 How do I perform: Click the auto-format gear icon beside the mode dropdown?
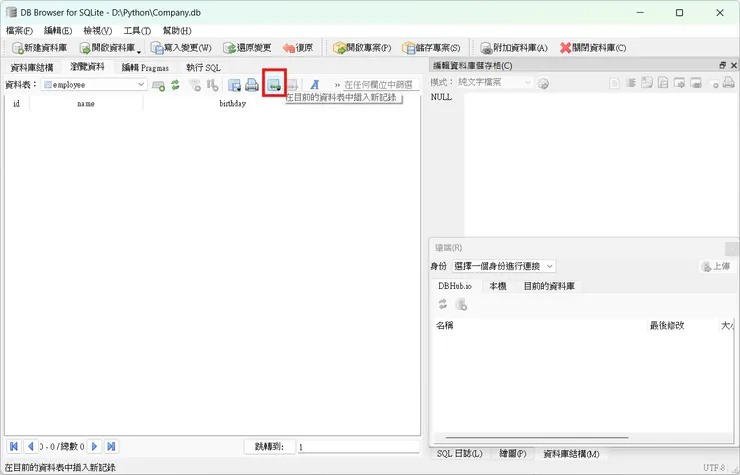coord(543,84)
